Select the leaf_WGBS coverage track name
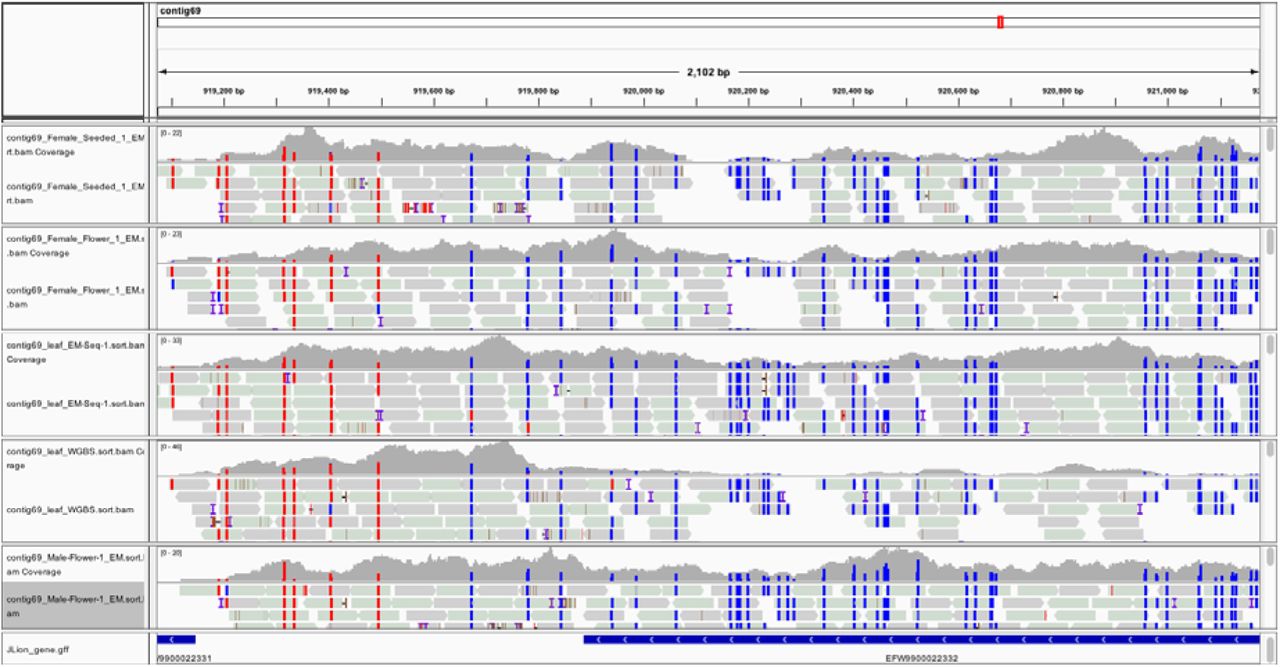 tap(76, 459)
